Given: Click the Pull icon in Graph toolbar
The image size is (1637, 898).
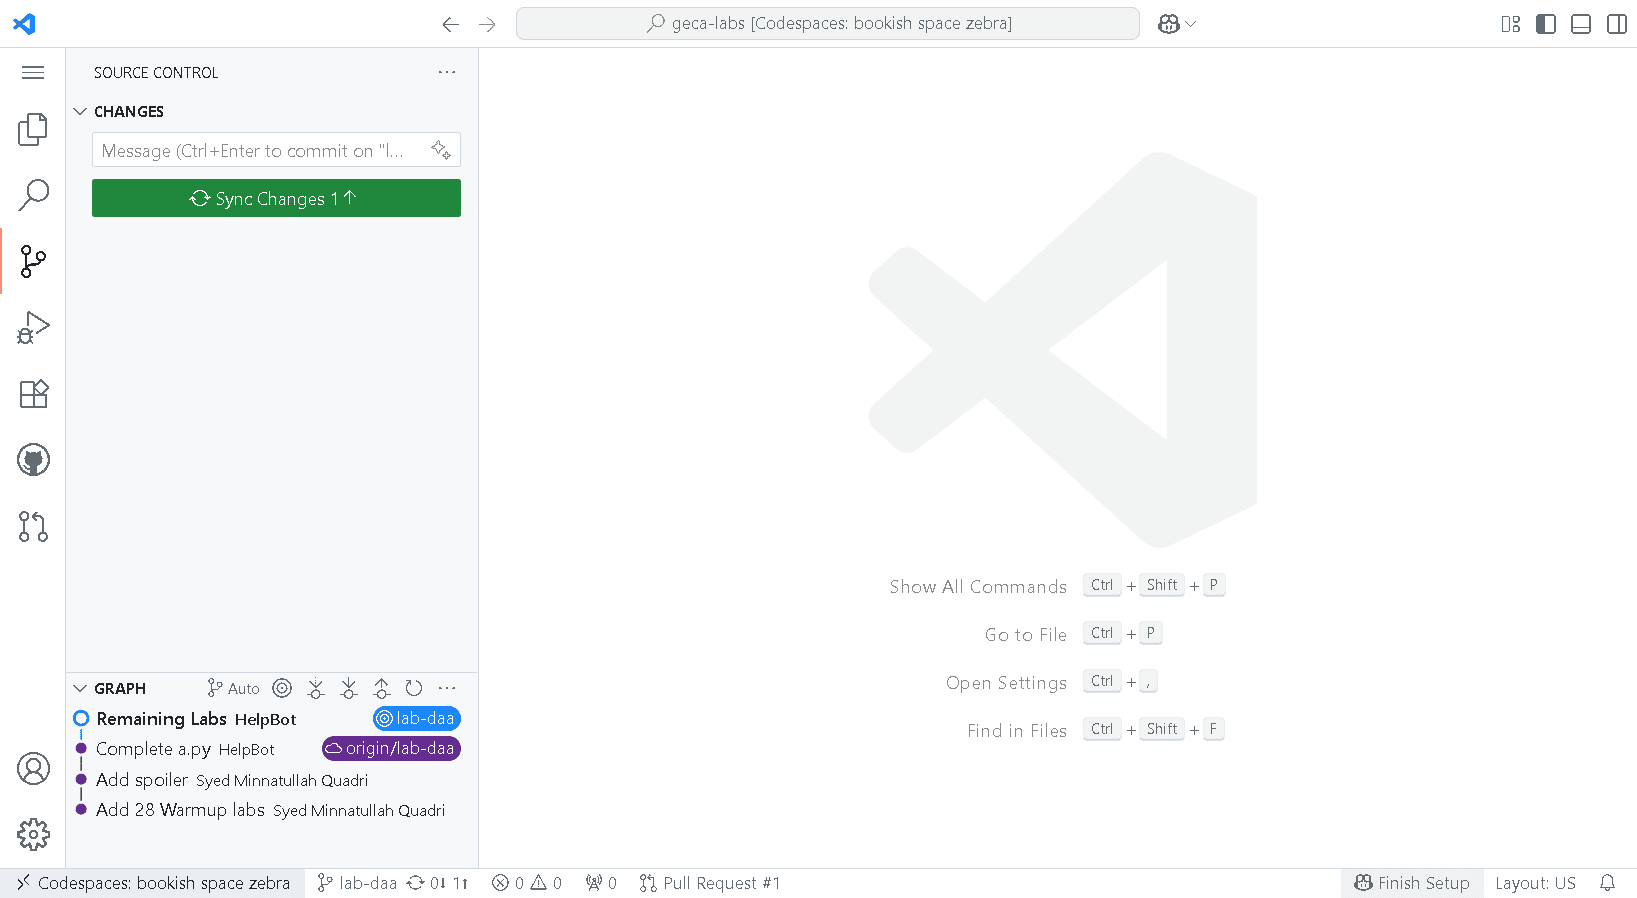Looking at the screenshot, I should pyautogui.click(x=349, y=688).
